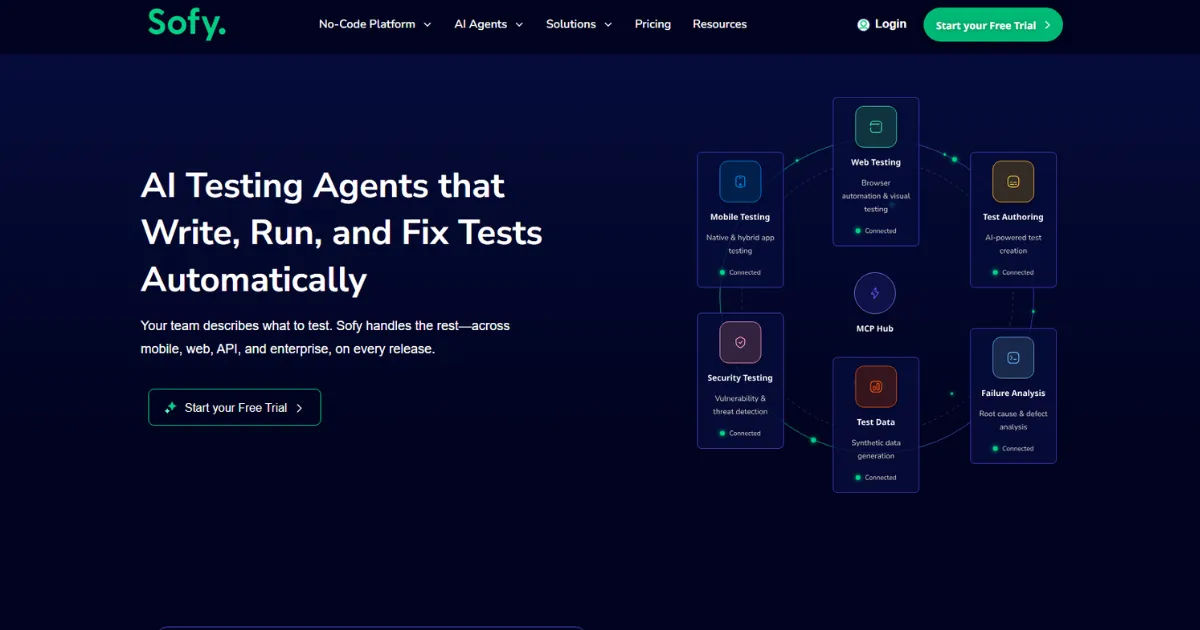The height and width of the screenshot is (630, 1200).
Task: Click the header Start your Free Trial button
Action: 993,25
